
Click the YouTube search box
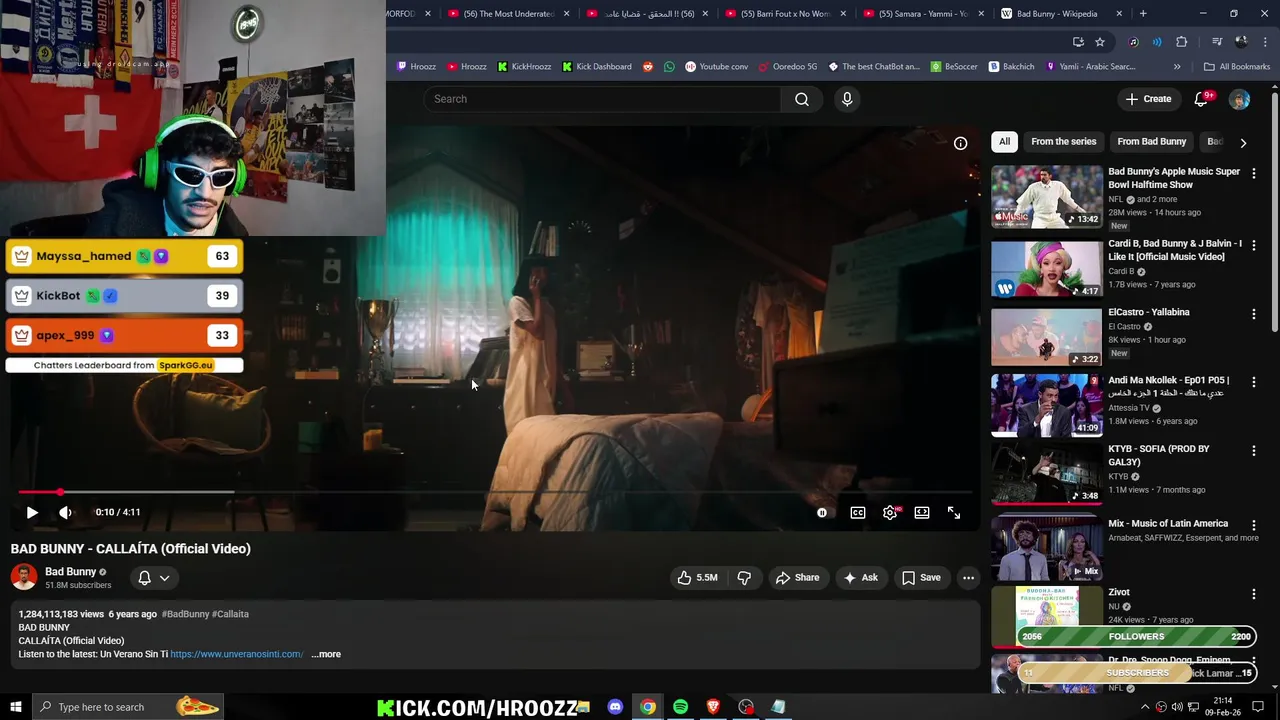603,99
